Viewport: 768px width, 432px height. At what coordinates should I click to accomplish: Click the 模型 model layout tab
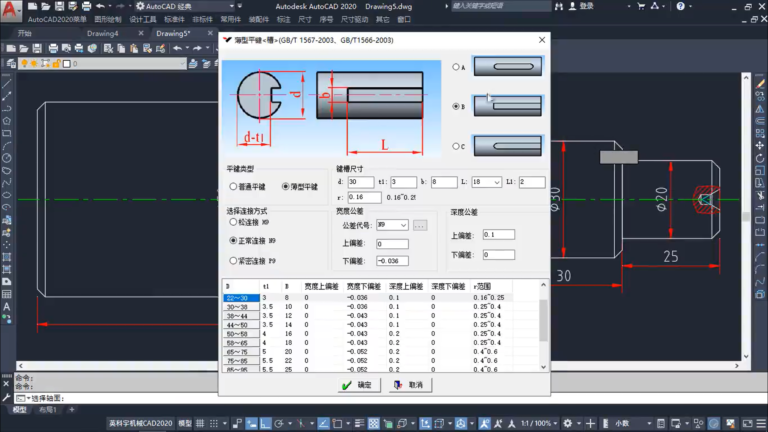[x=20, y=409]
